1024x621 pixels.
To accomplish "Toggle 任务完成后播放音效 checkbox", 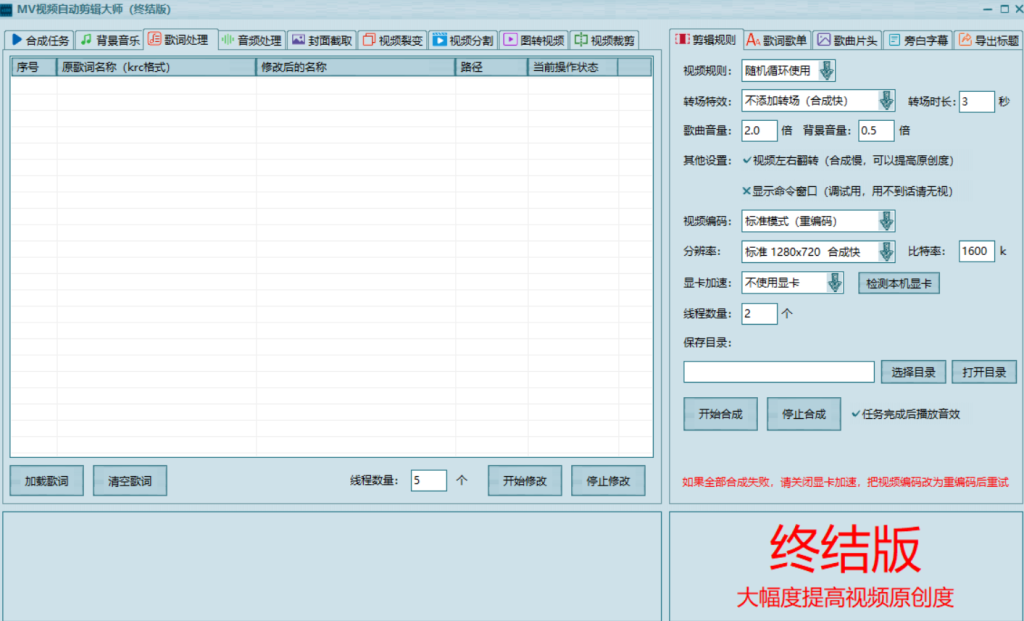I will (855, 413).
